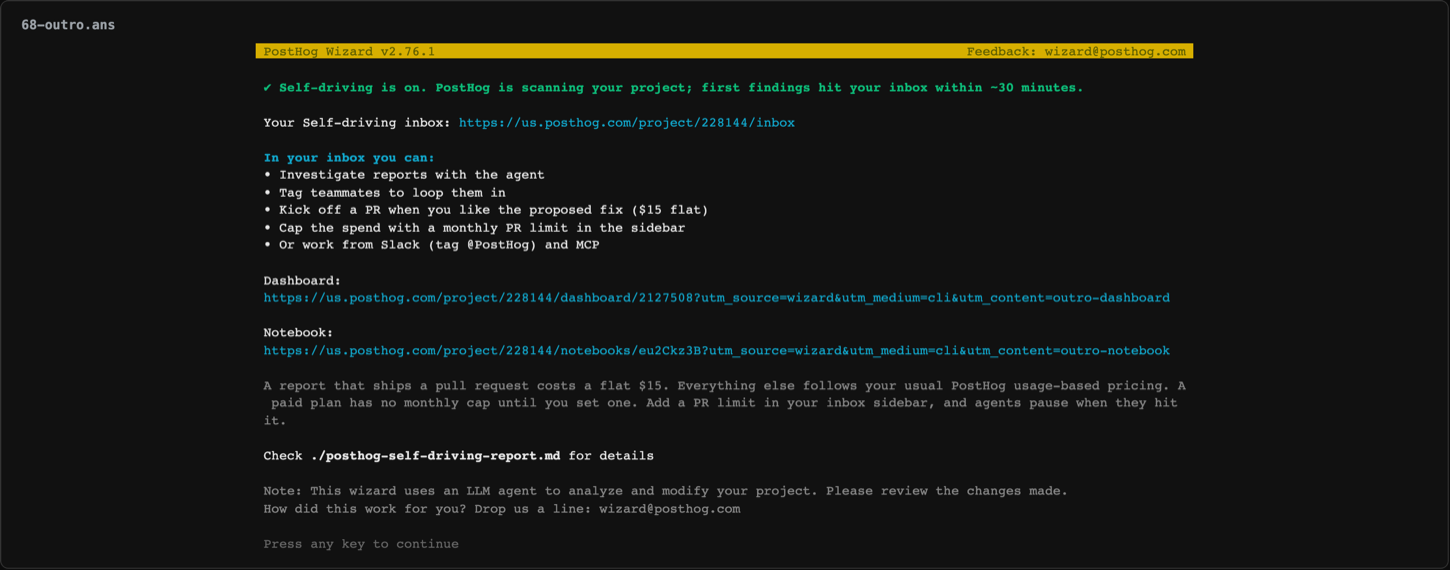Click 'Or work from Slack' bullet line
1450x570 pixels.
pos(431,245)
